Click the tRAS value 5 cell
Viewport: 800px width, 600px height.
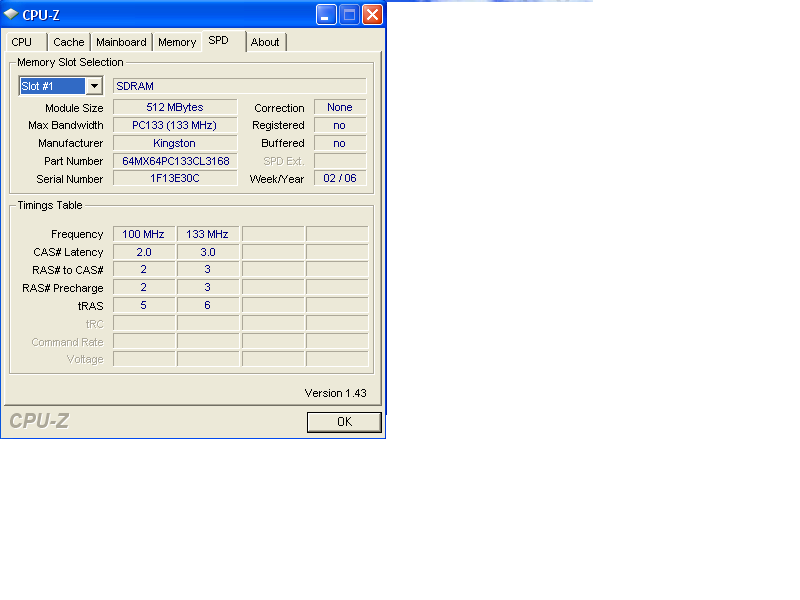144,305
